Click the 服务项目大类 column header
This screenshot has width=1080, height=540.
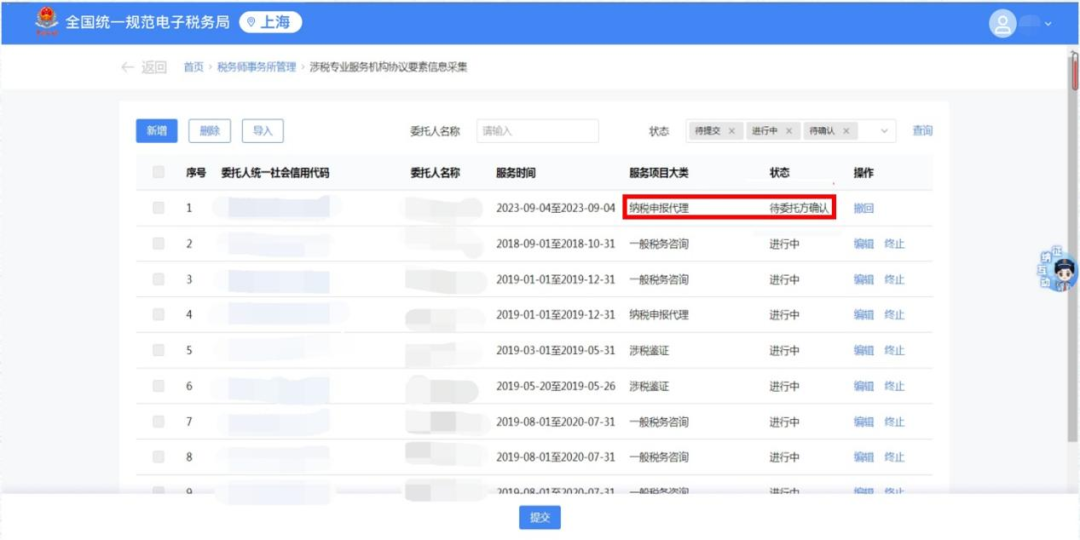(658, 173)
